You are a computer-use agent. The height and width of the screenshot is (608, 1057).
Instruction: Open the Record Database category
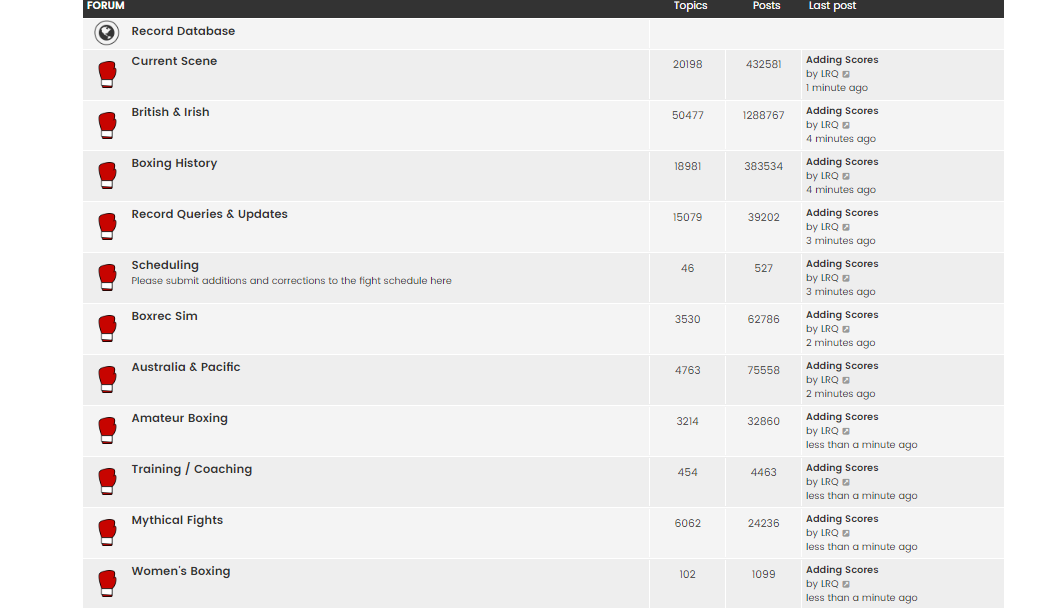tap(183, 31)
